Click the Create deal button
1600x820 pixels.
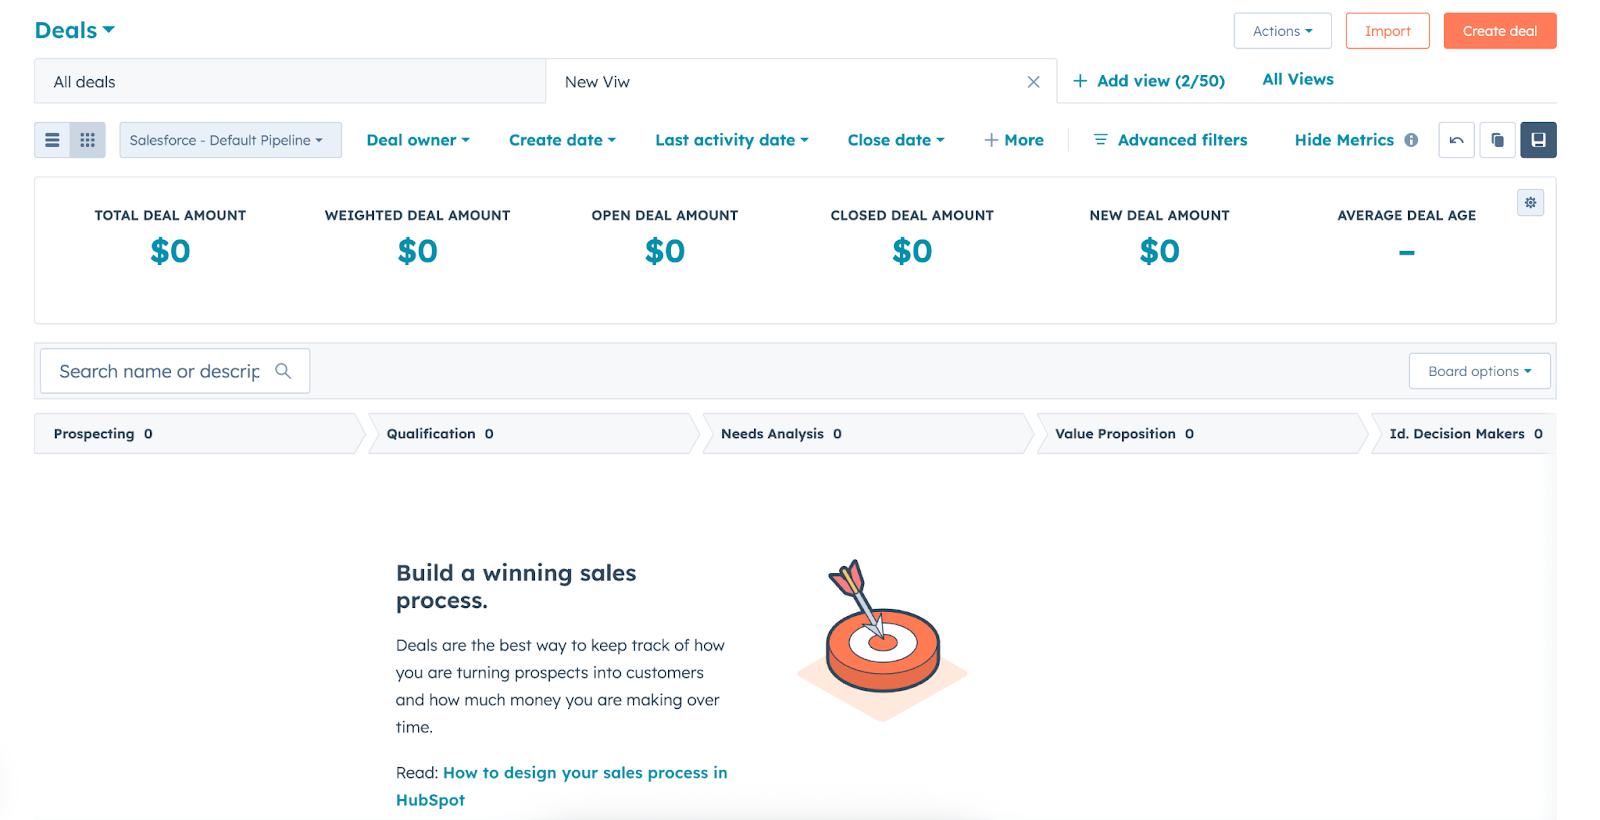1499,31
